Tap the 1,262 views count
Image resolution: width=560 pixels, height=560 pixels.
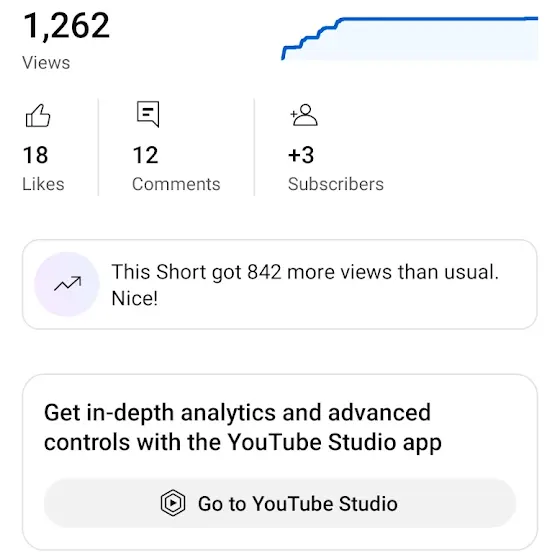tap(66, 25)
